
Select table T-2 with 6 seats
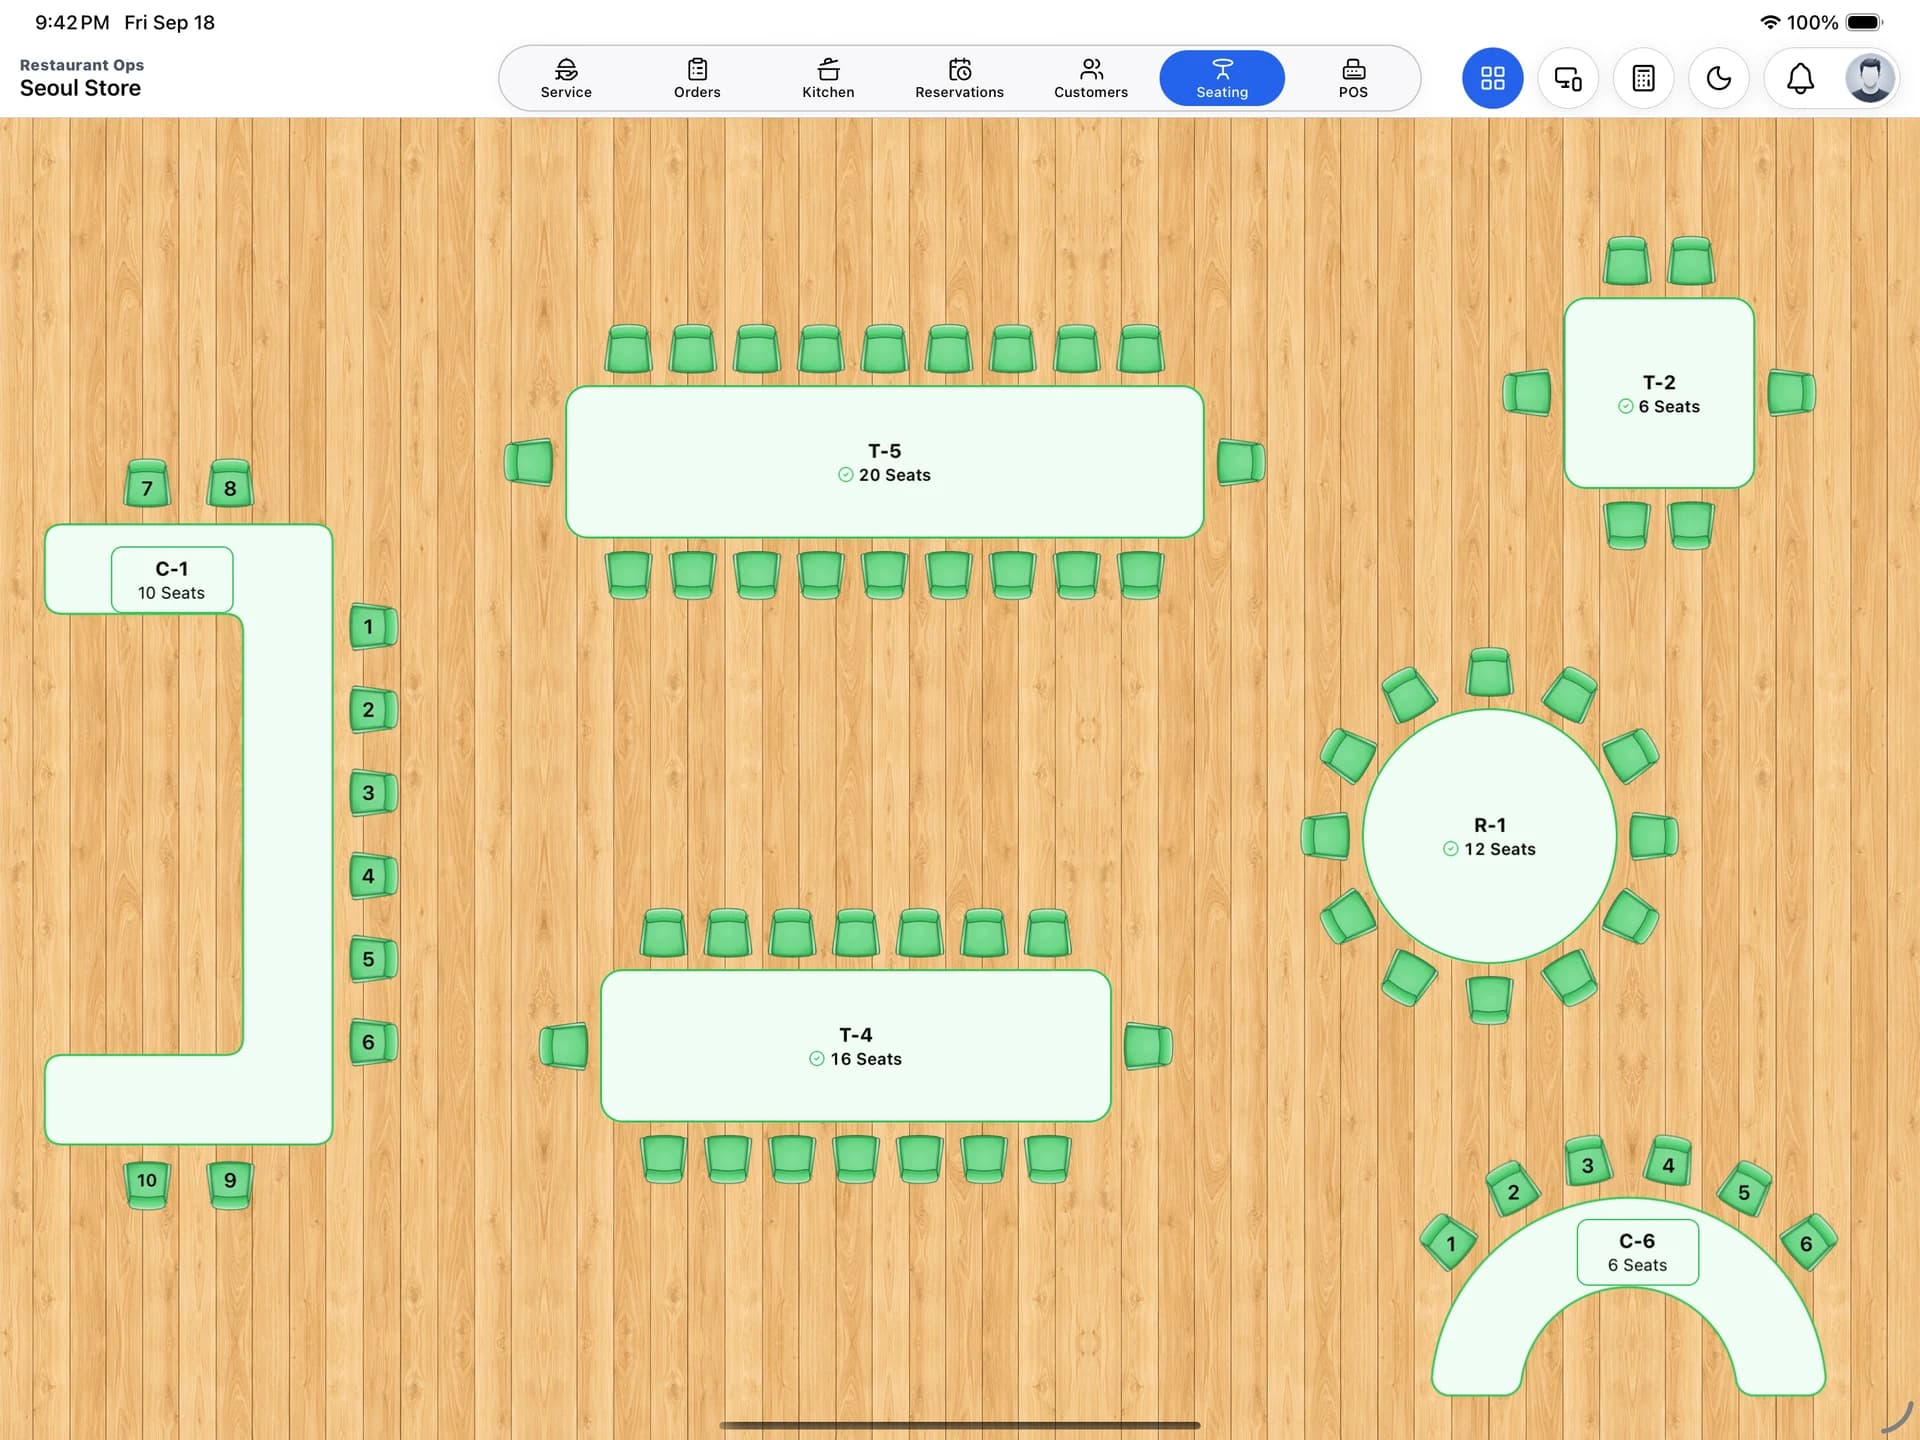pyautogui.click(x=1659, y=393)
